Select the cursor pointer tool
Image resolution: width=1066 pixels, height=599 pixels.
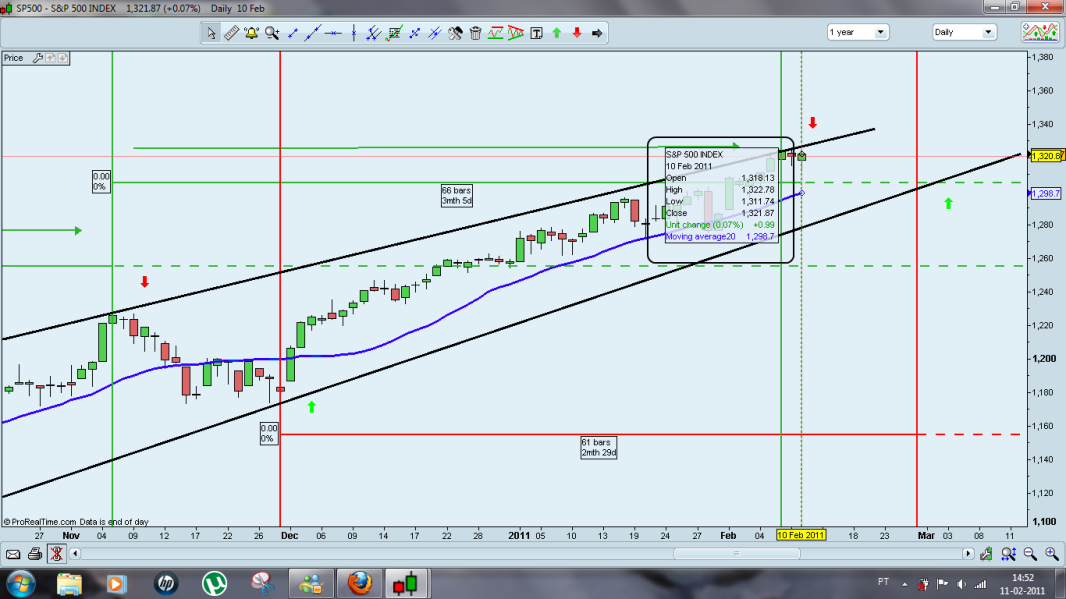pyautogui.click(x=211, y=33)
